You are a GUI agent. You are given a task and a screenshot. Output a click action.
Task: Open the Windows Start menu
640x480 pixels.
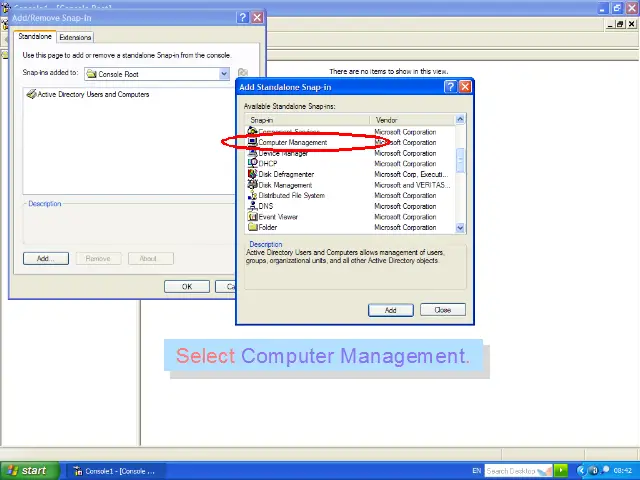point(27,470)
